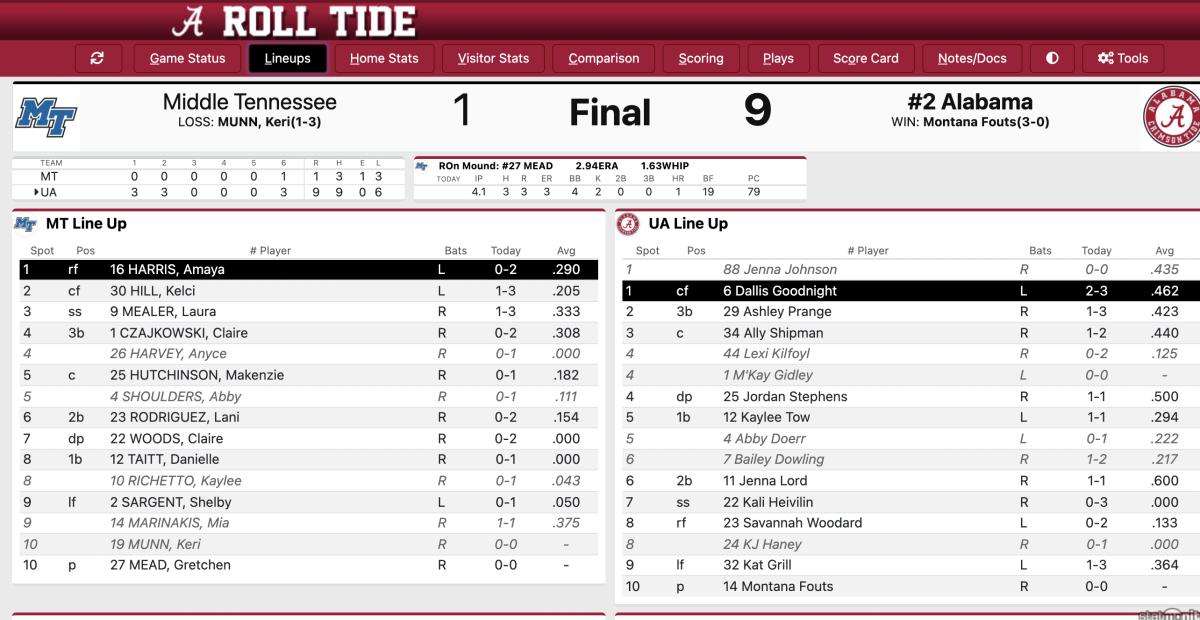The width and height of the screenshot is (1200, 620).
Task: Click the MT icon in On Mound panel
Action: pyautogui.click(x=422, y=166)
